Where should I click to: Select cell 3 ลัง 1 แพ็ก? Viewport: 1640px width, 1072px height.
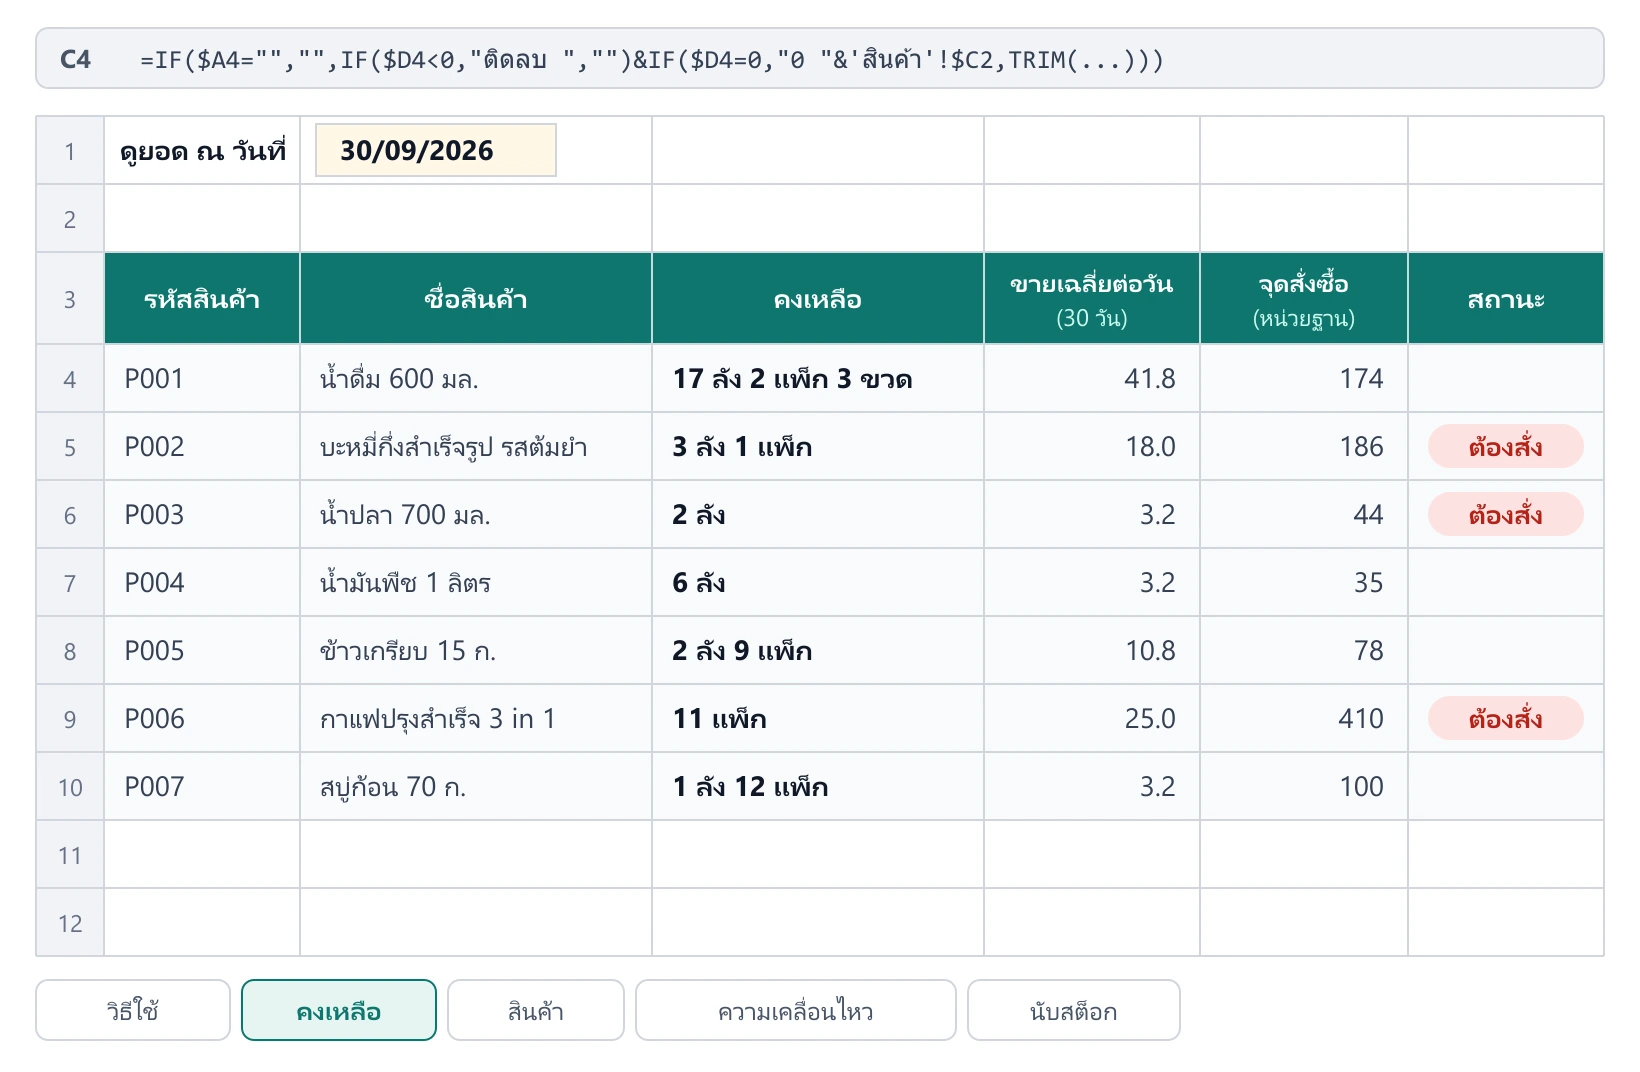(x=818, y=447)
